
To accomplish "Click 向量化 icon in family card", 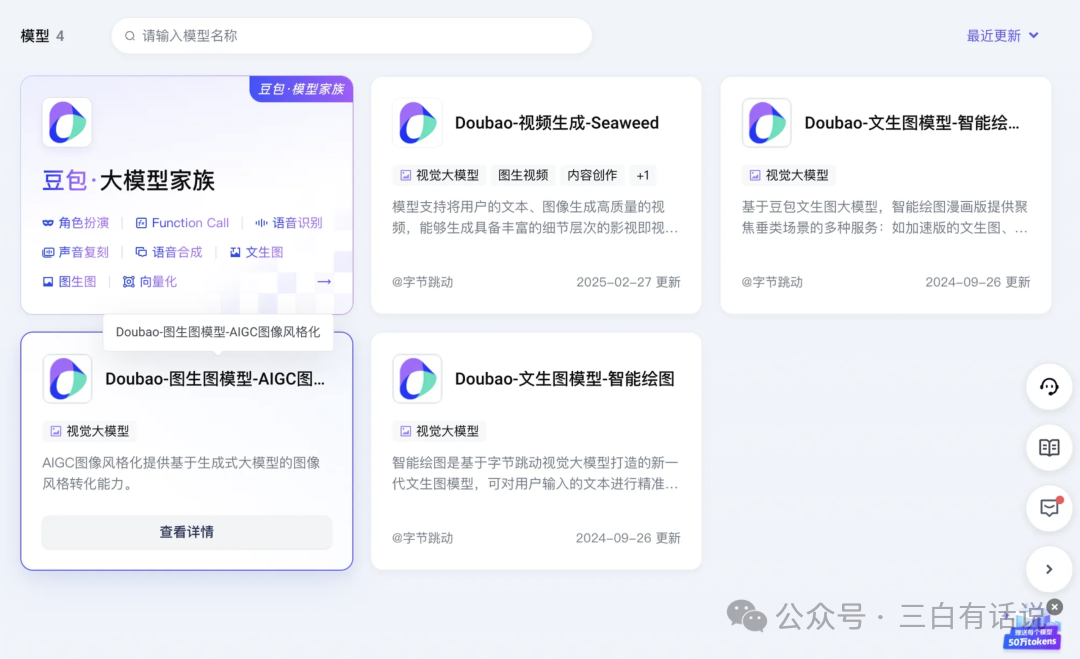I will 128,282.
